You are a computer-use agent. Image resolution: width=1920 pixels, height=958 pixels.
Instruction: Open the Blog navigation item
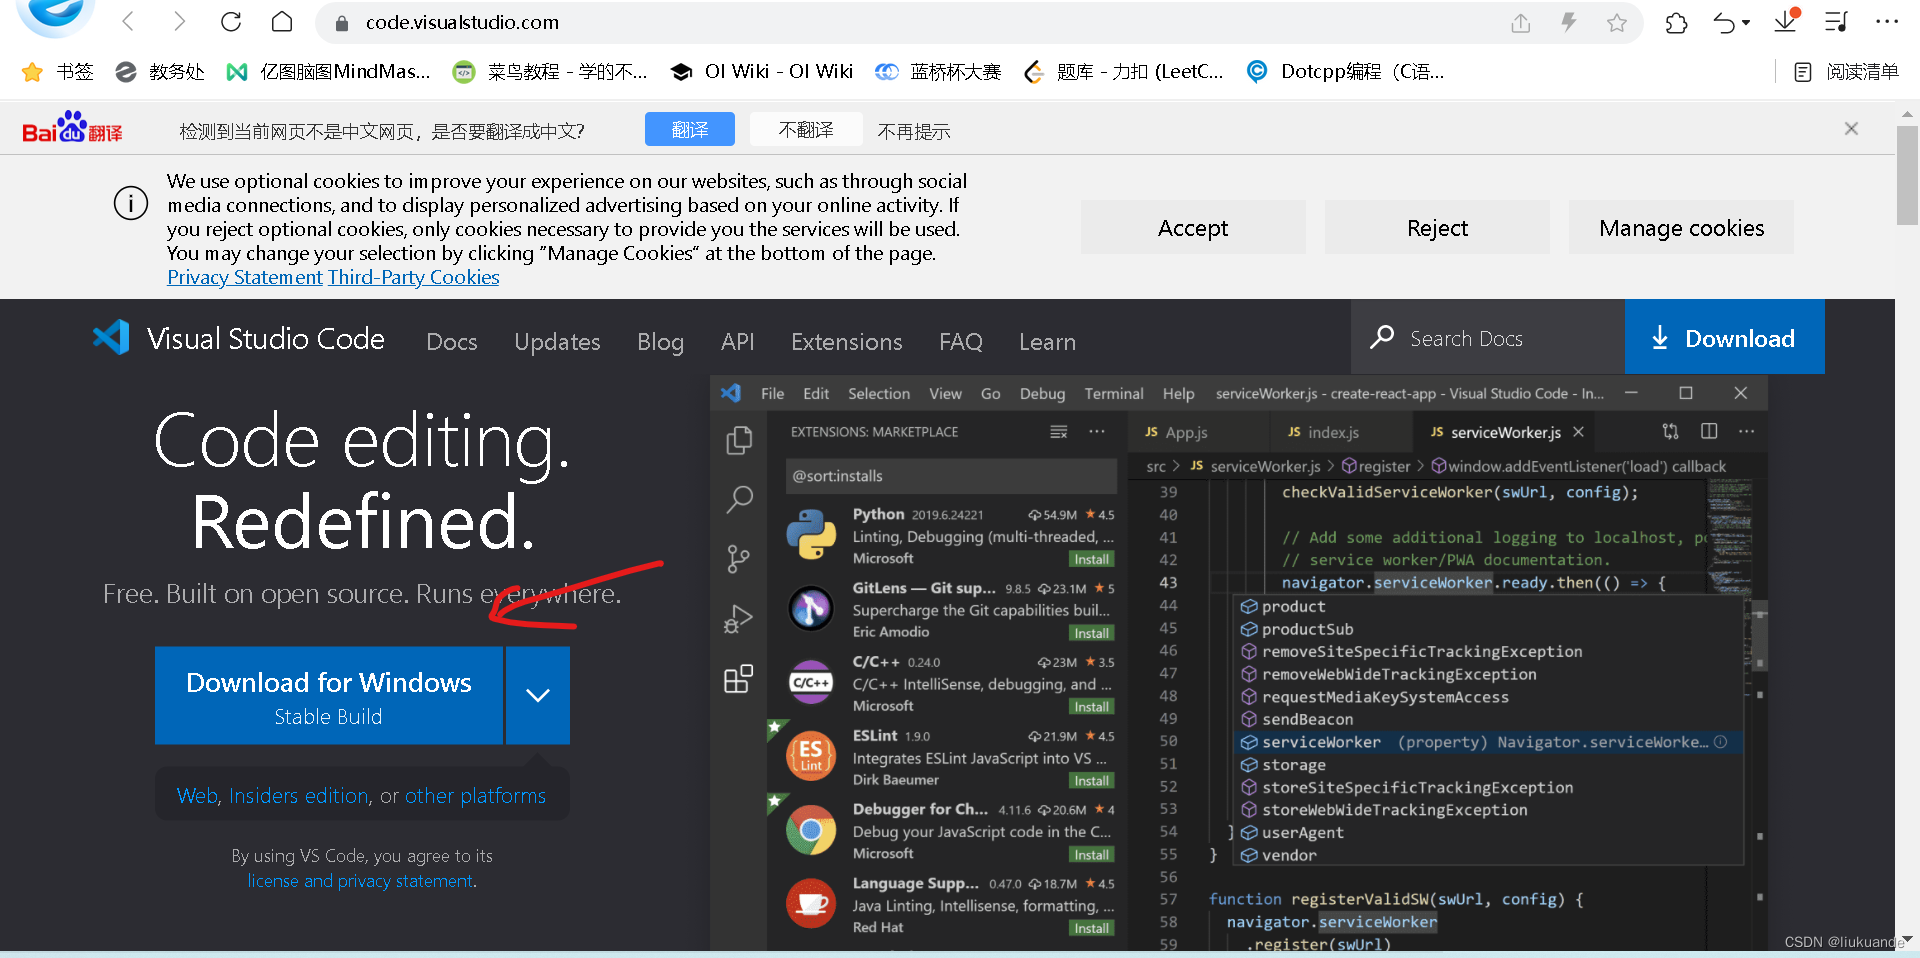pos(661,342)
